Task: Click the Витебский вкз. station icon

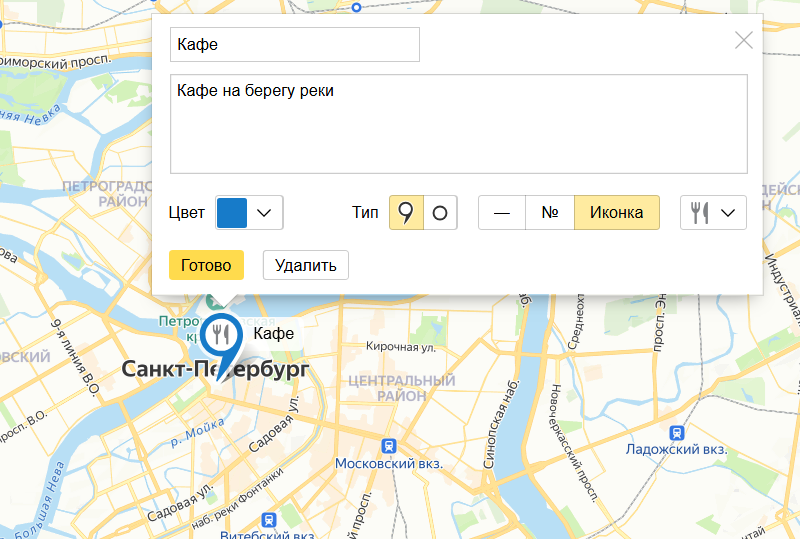Action: tap(268, 520)
